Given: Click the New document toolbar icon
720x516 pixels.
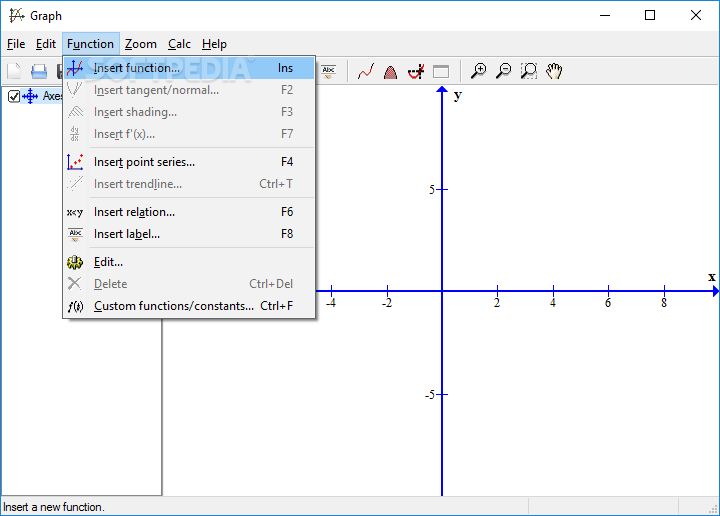Looking at the screenshot, I should coord(14,71).
